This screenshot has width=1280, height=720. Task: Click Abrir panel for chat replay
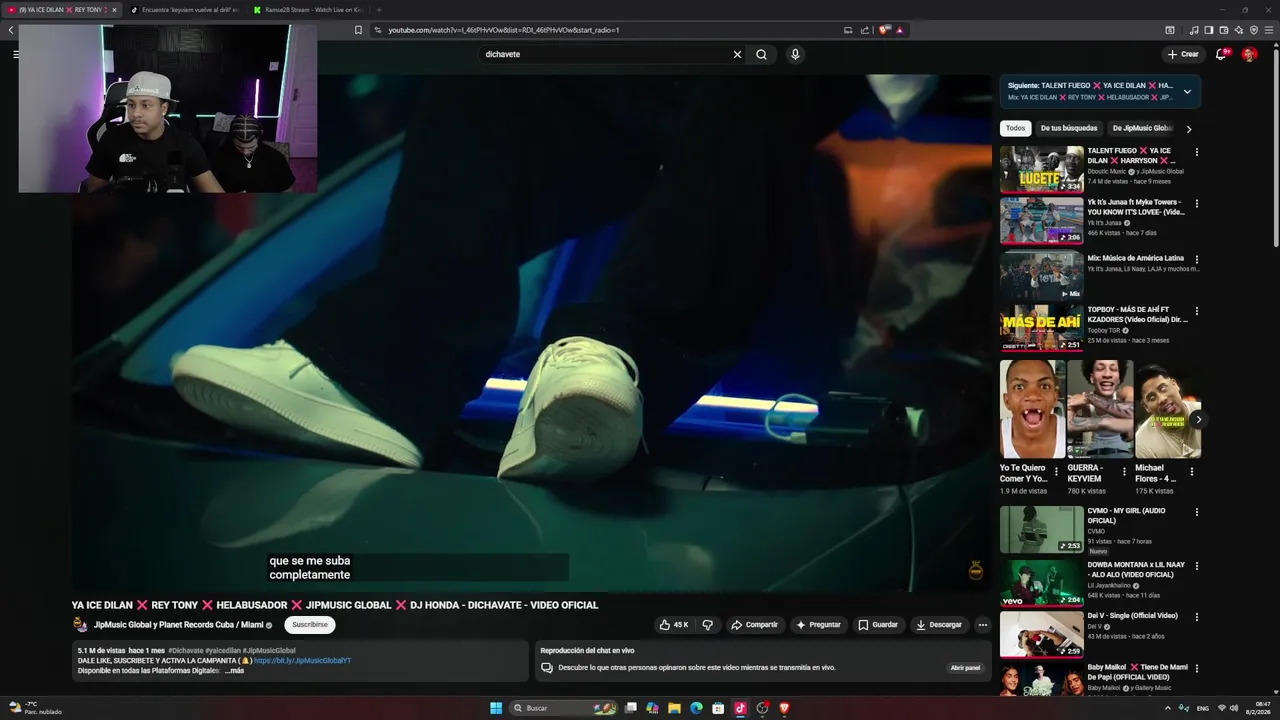point(965,668)
